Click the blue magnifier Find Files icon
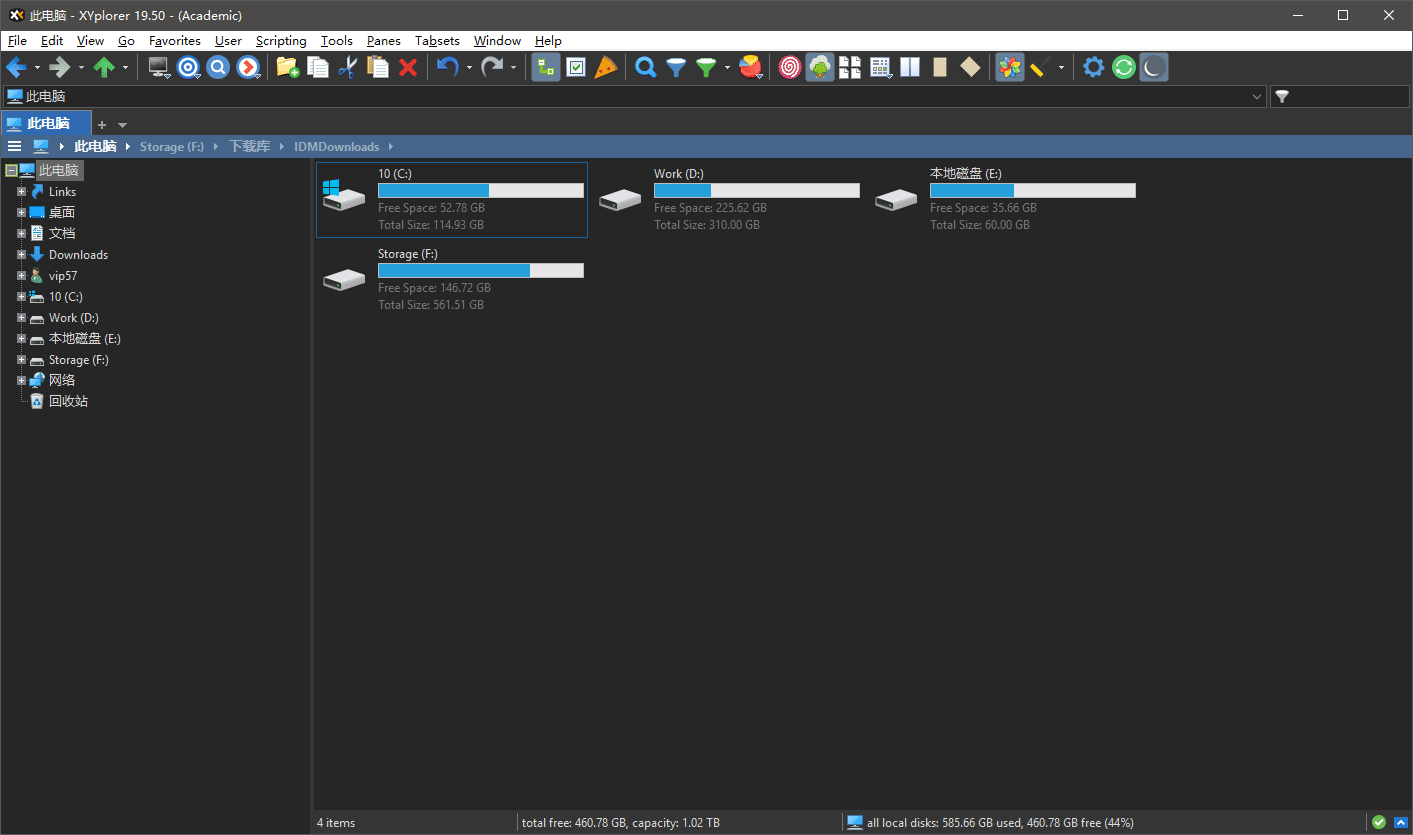 [646, 67]
